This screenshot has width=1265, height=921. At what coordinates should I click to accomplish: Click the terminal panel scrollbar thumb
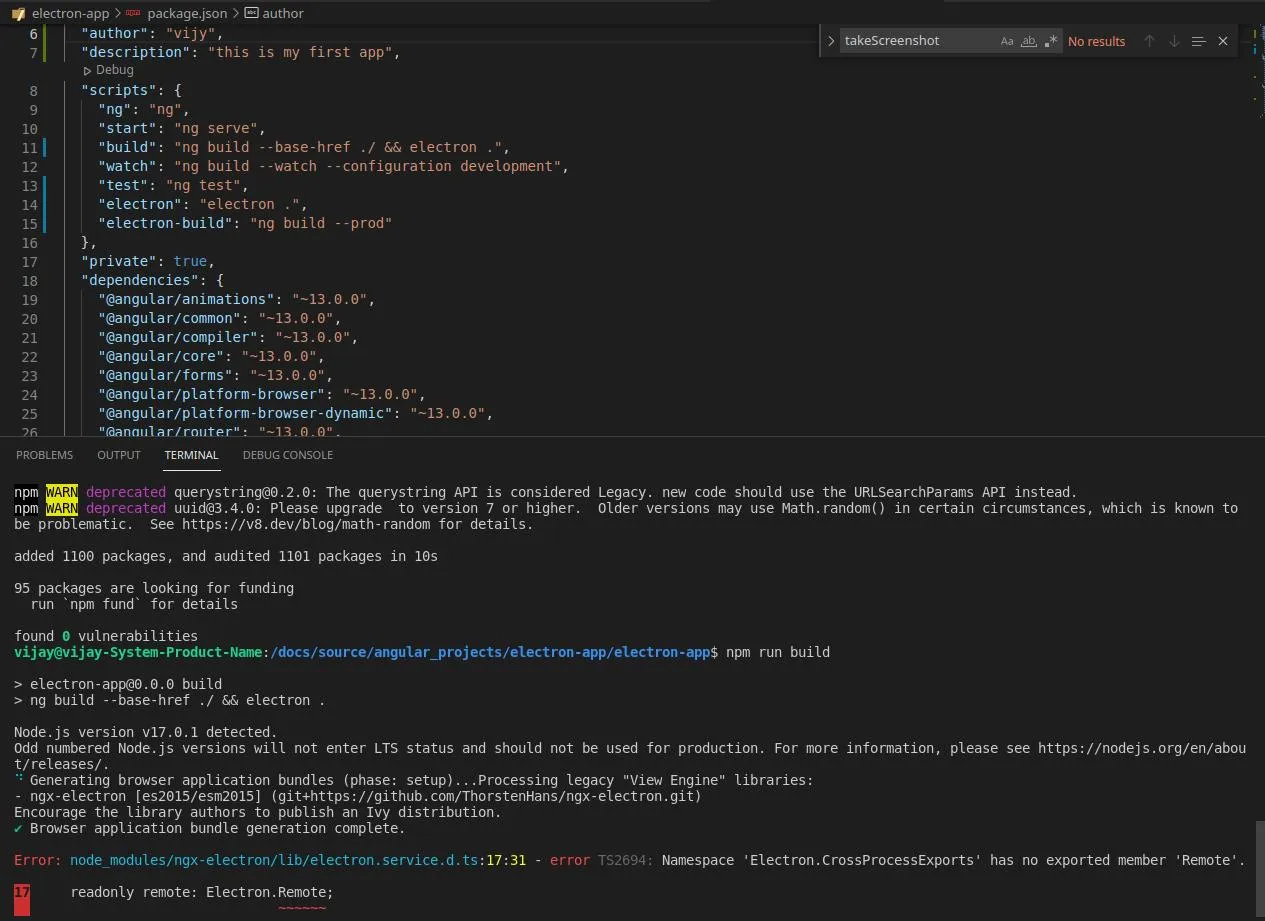point(1259,866)
